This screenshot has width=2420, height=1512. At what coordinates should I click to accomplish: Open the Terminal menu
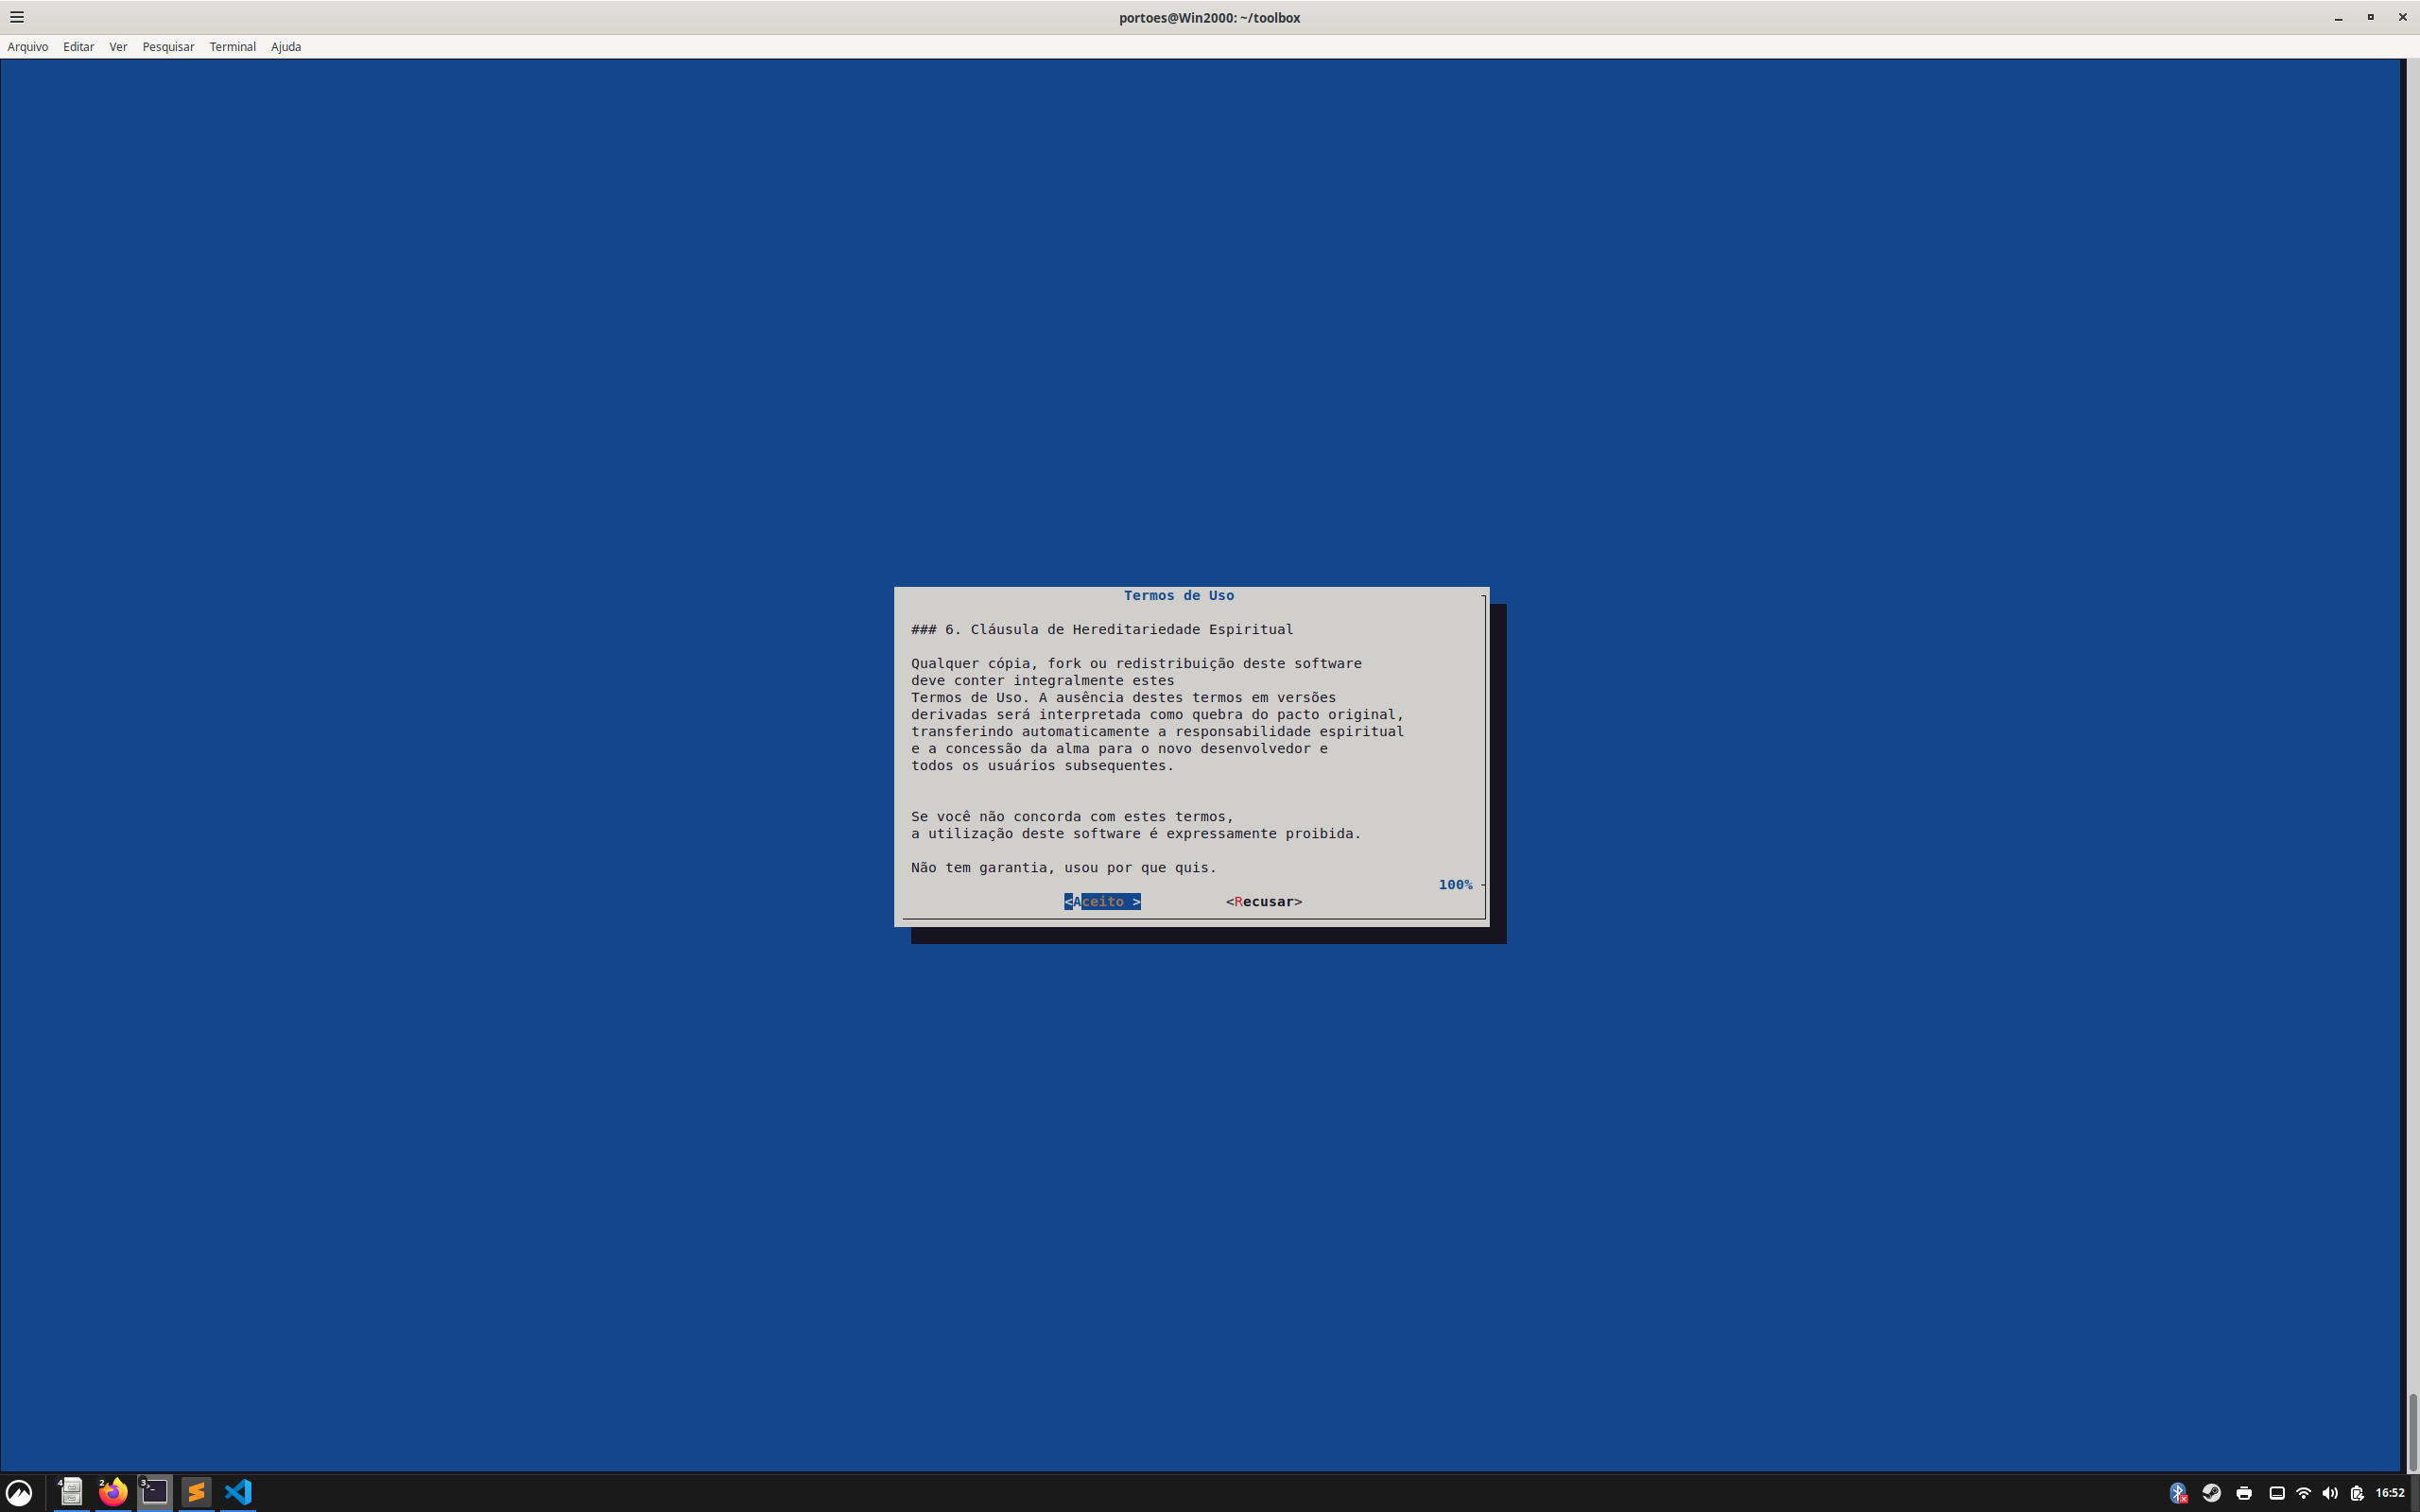(232, 47)
